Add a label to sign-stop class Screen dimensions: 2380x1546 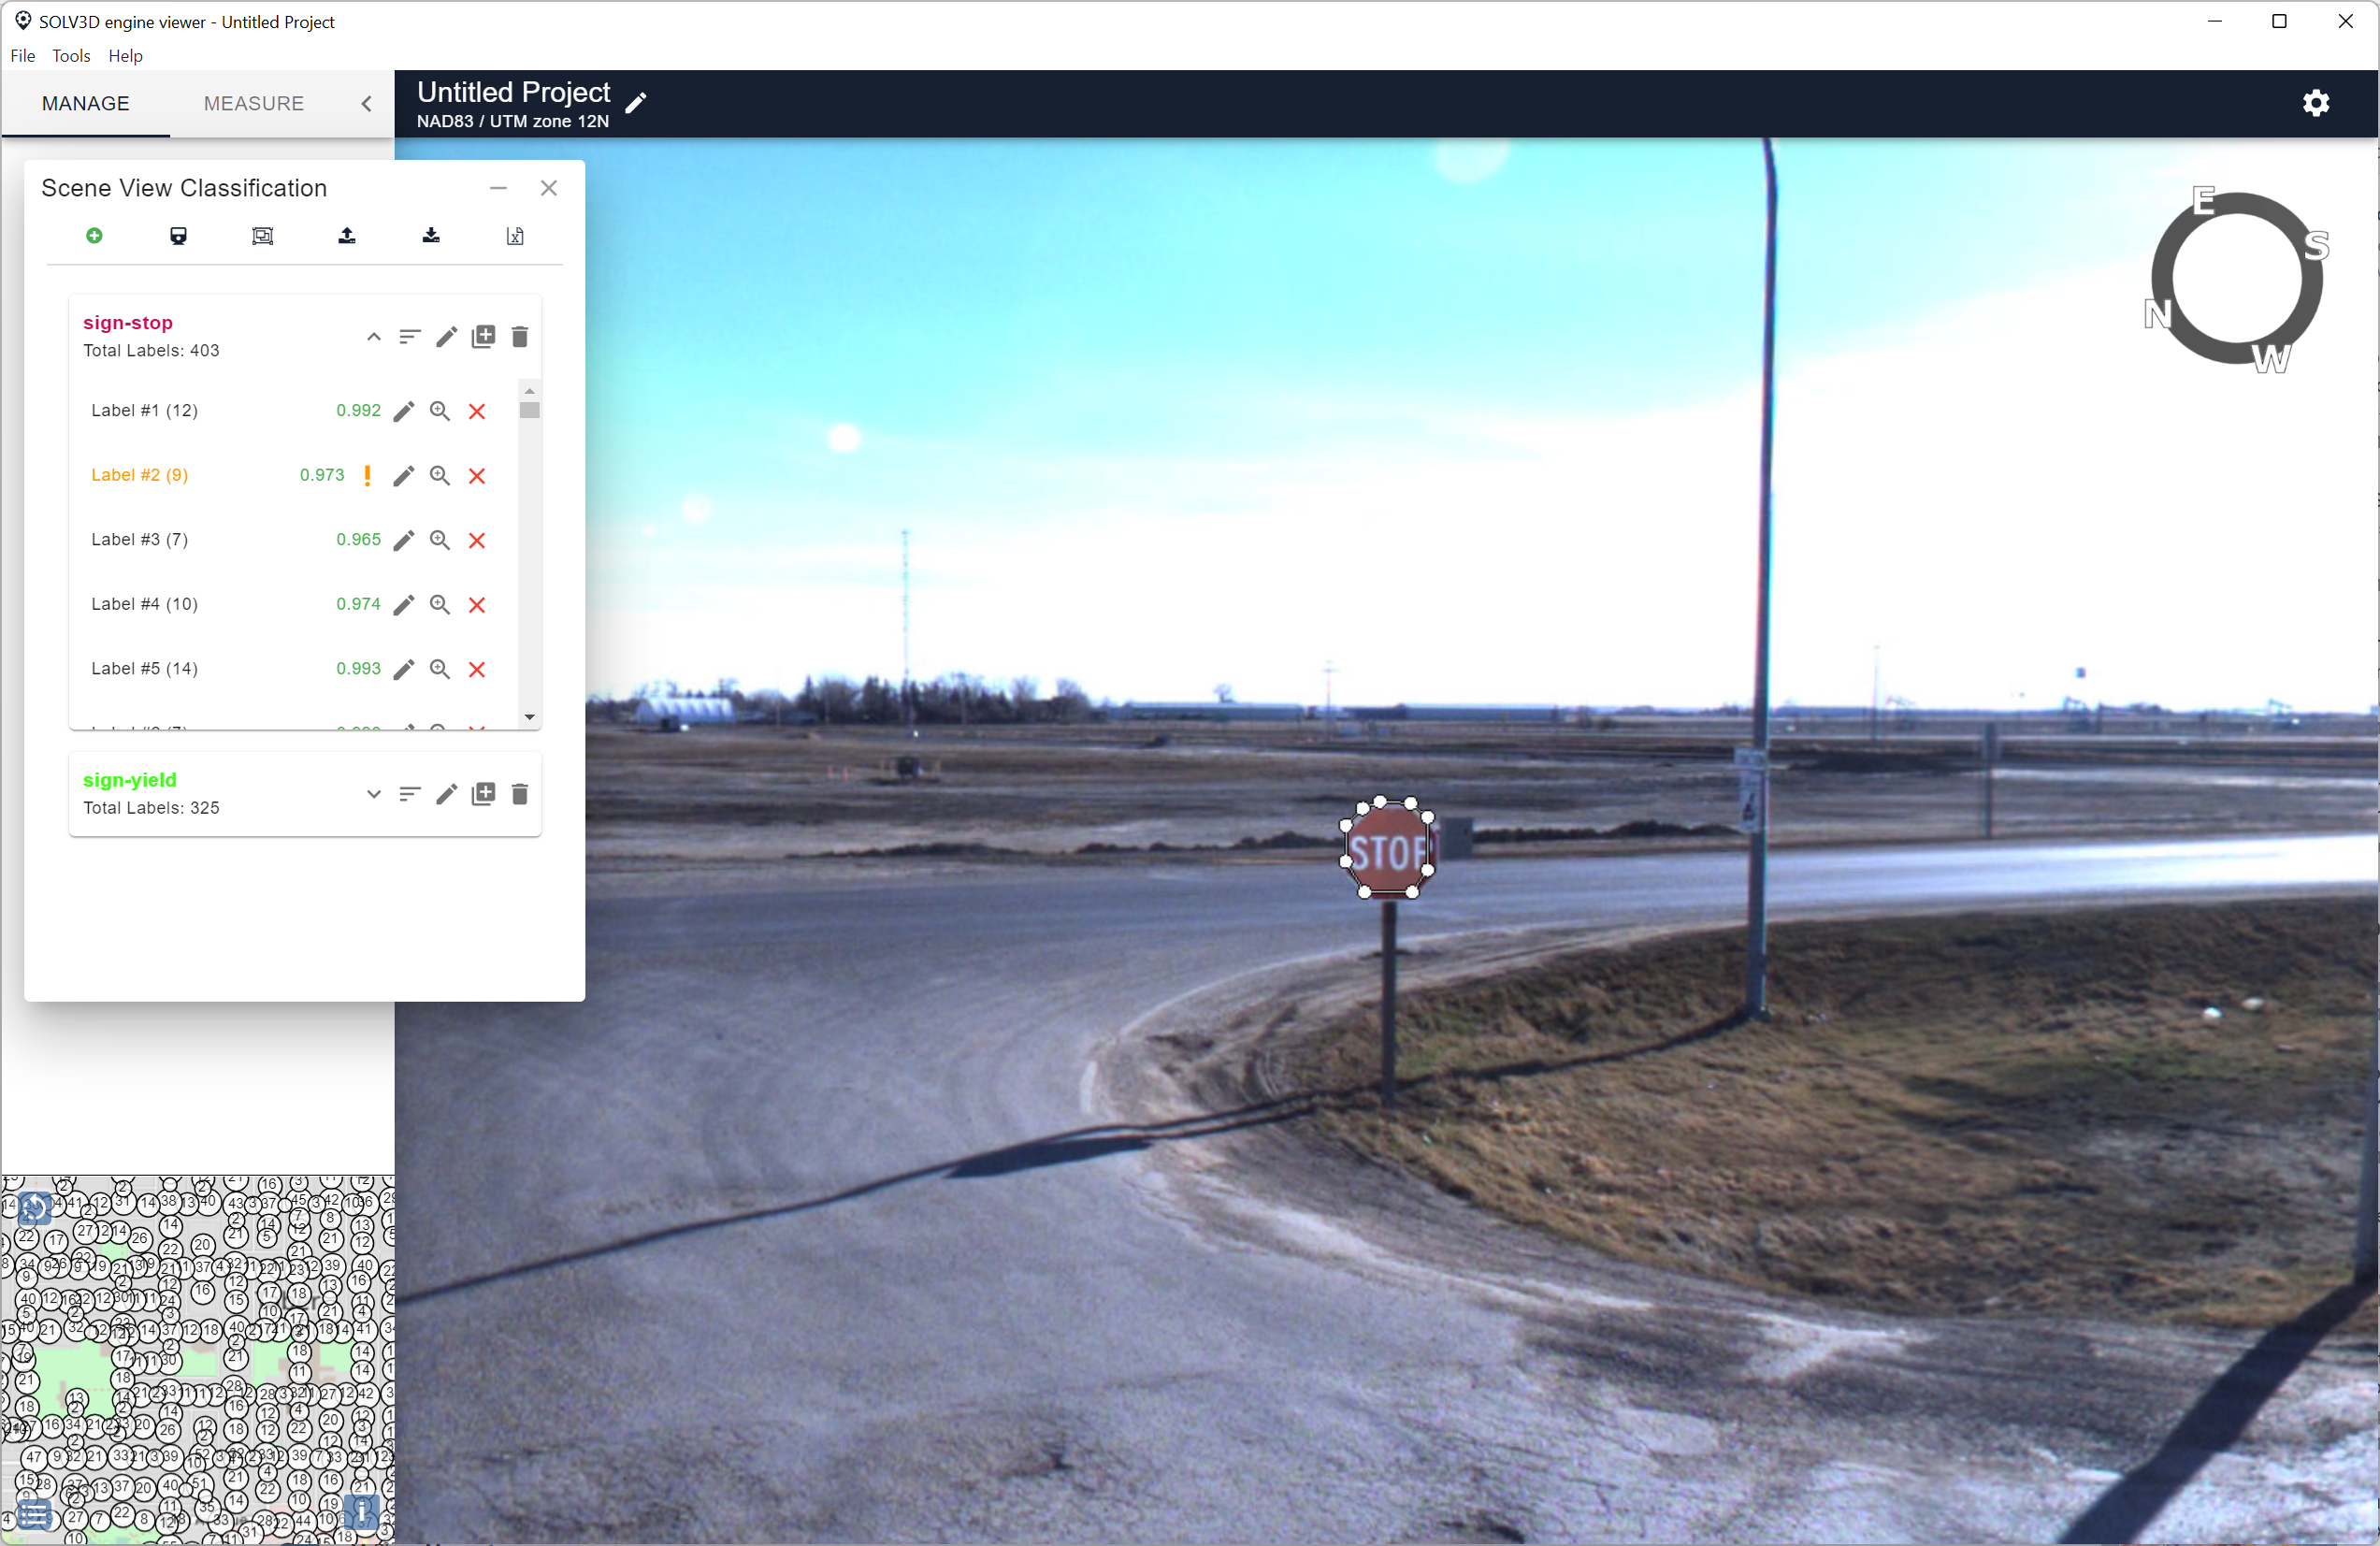483,337
